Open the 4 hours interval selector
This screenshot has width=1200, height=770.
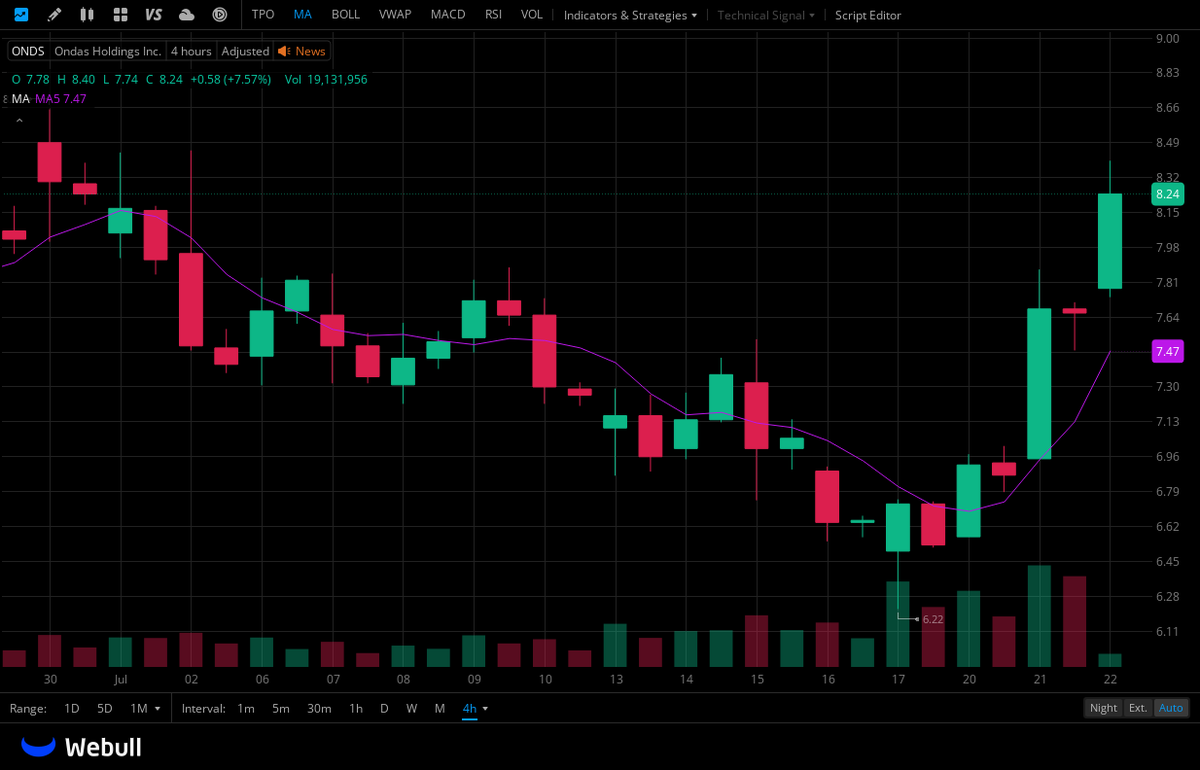tap(190, 51)
